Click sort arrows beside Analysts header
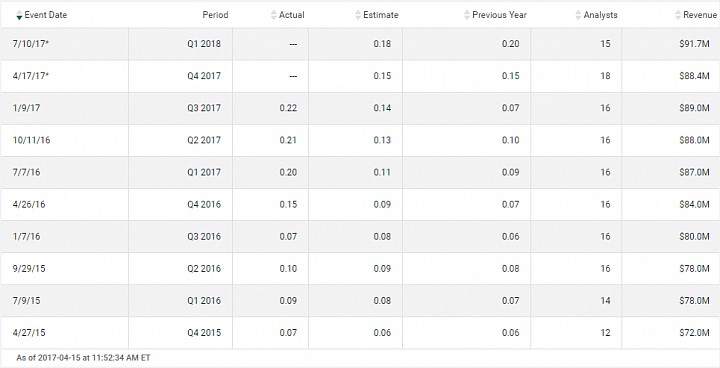This screenshot has height=368, width=720. click(x=578, y=15)
